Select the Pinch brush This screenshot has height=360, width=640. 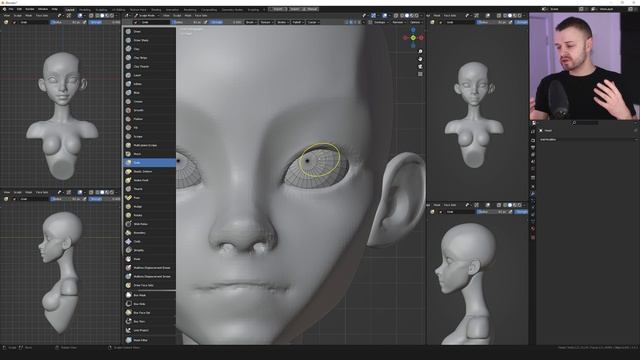149,154
